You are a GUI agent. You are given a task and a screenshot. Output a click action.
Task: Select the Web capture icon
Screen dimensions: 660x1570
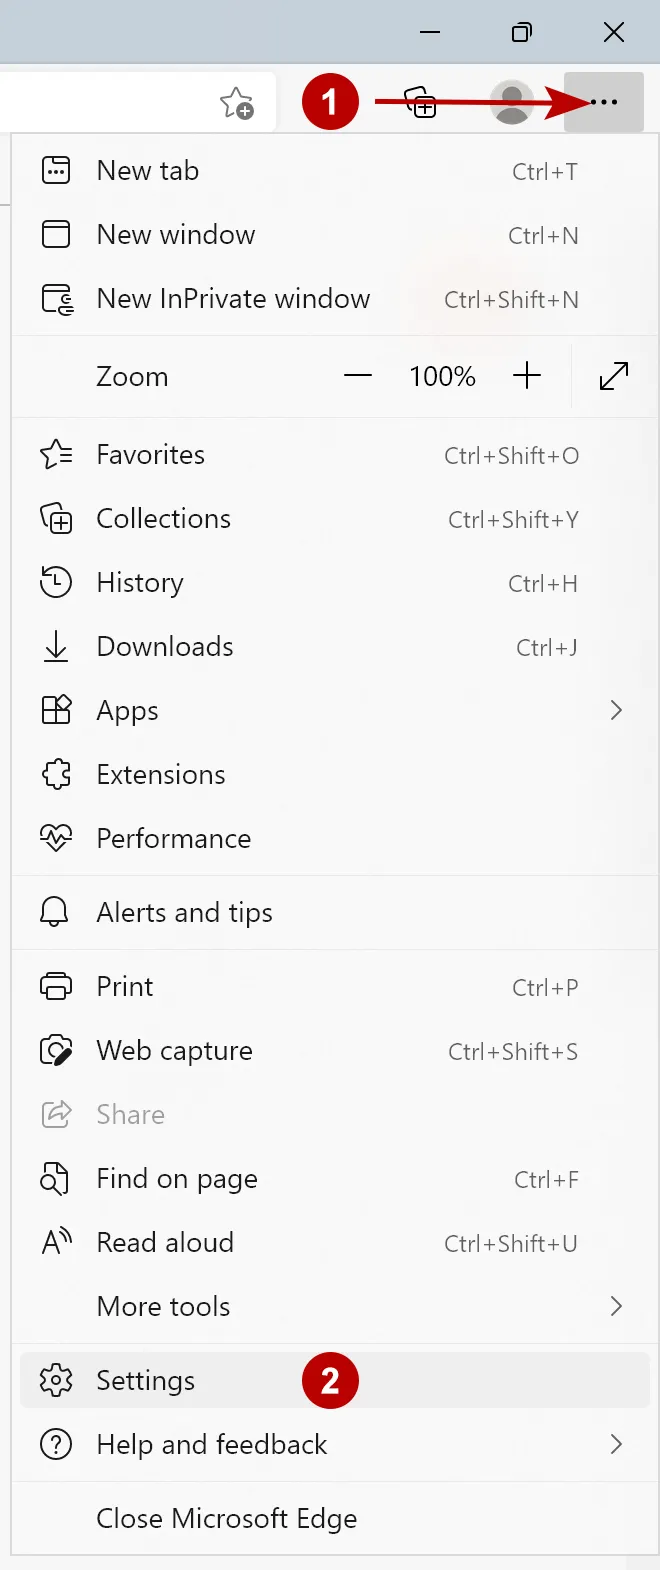(x=57, y=1050)
